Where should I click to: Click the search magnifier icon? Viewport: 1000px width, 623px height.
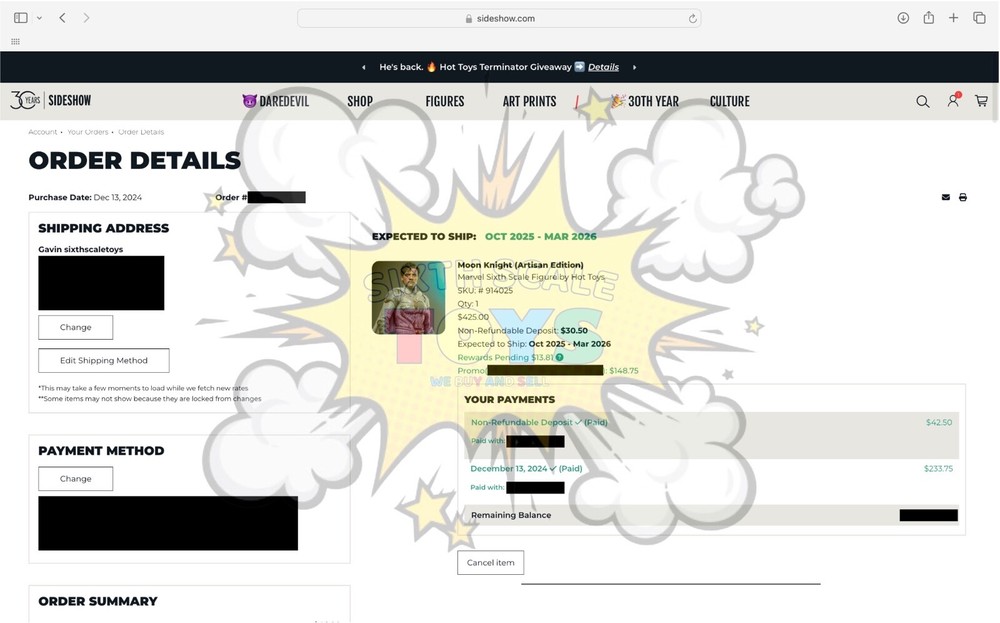922,101
